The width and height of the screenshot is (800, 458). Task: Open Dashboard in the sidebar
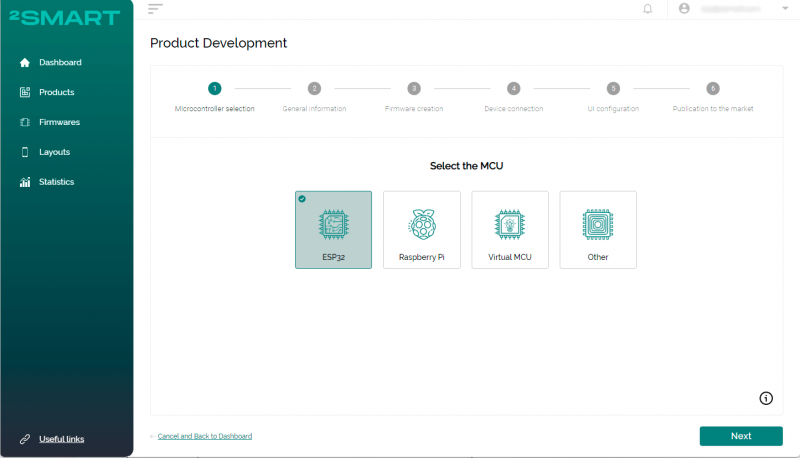coord(60,62)
